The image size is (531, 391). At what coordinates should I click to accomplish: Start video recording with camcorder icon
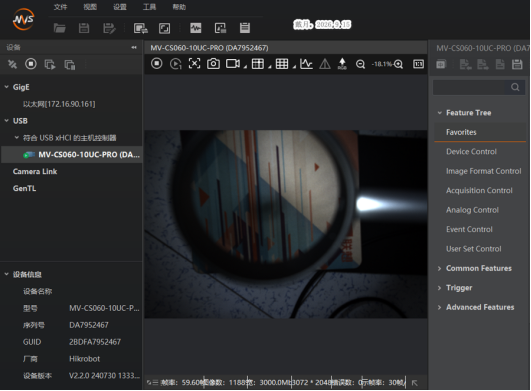(233, 64)
